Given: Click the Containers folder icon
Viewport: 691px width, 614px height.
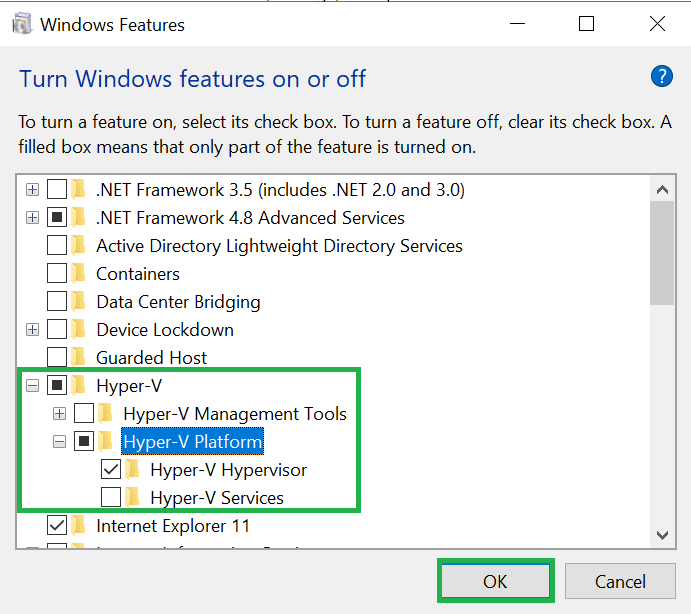Looking at the screenshot, I should [x=80, y=274].
